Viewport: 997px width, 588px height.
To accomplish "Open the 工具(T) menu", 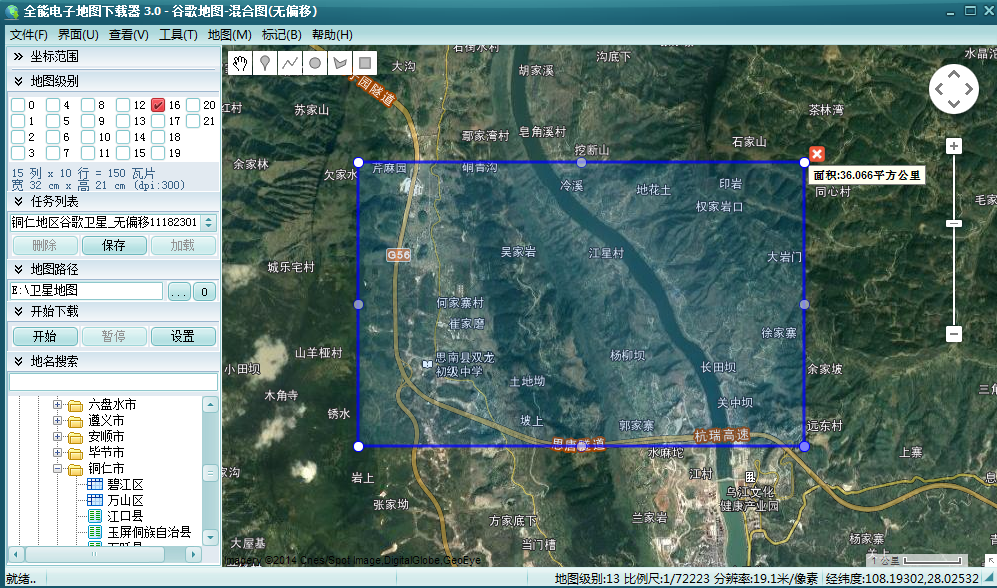I will click(x=178, y=34).
